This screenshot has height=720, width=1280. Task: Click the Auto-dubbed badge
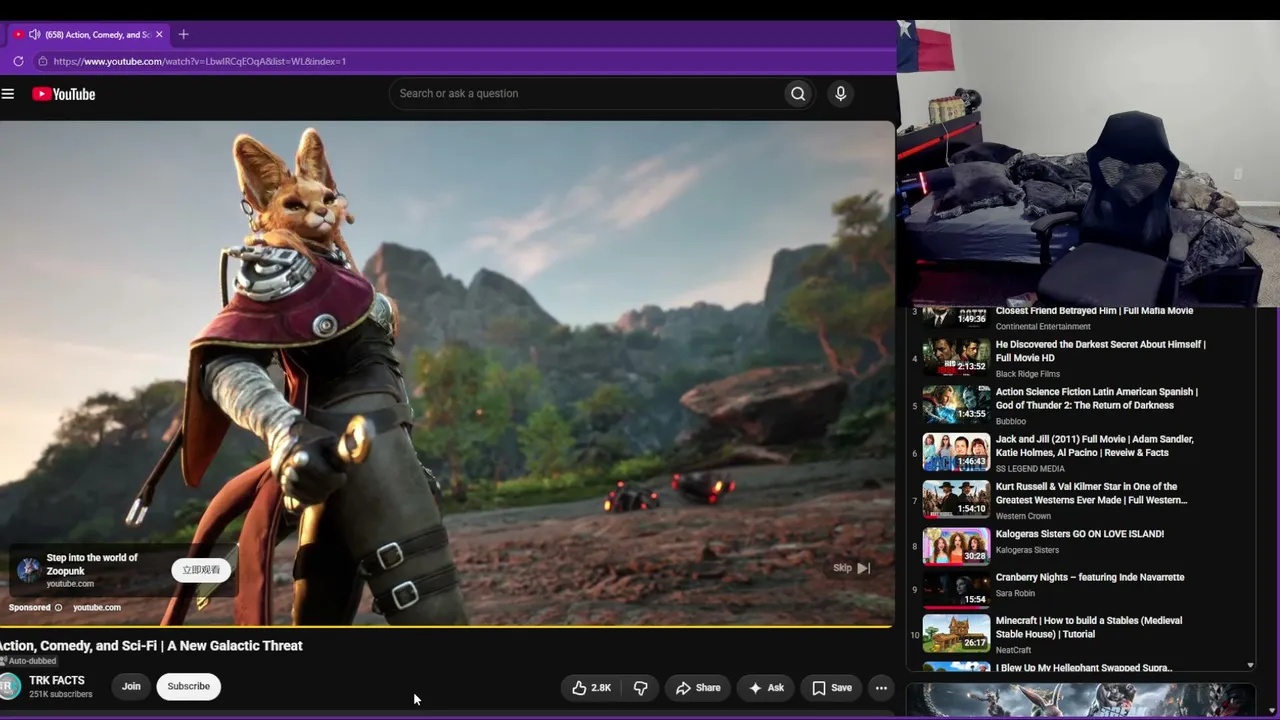[x=28, y=661]
